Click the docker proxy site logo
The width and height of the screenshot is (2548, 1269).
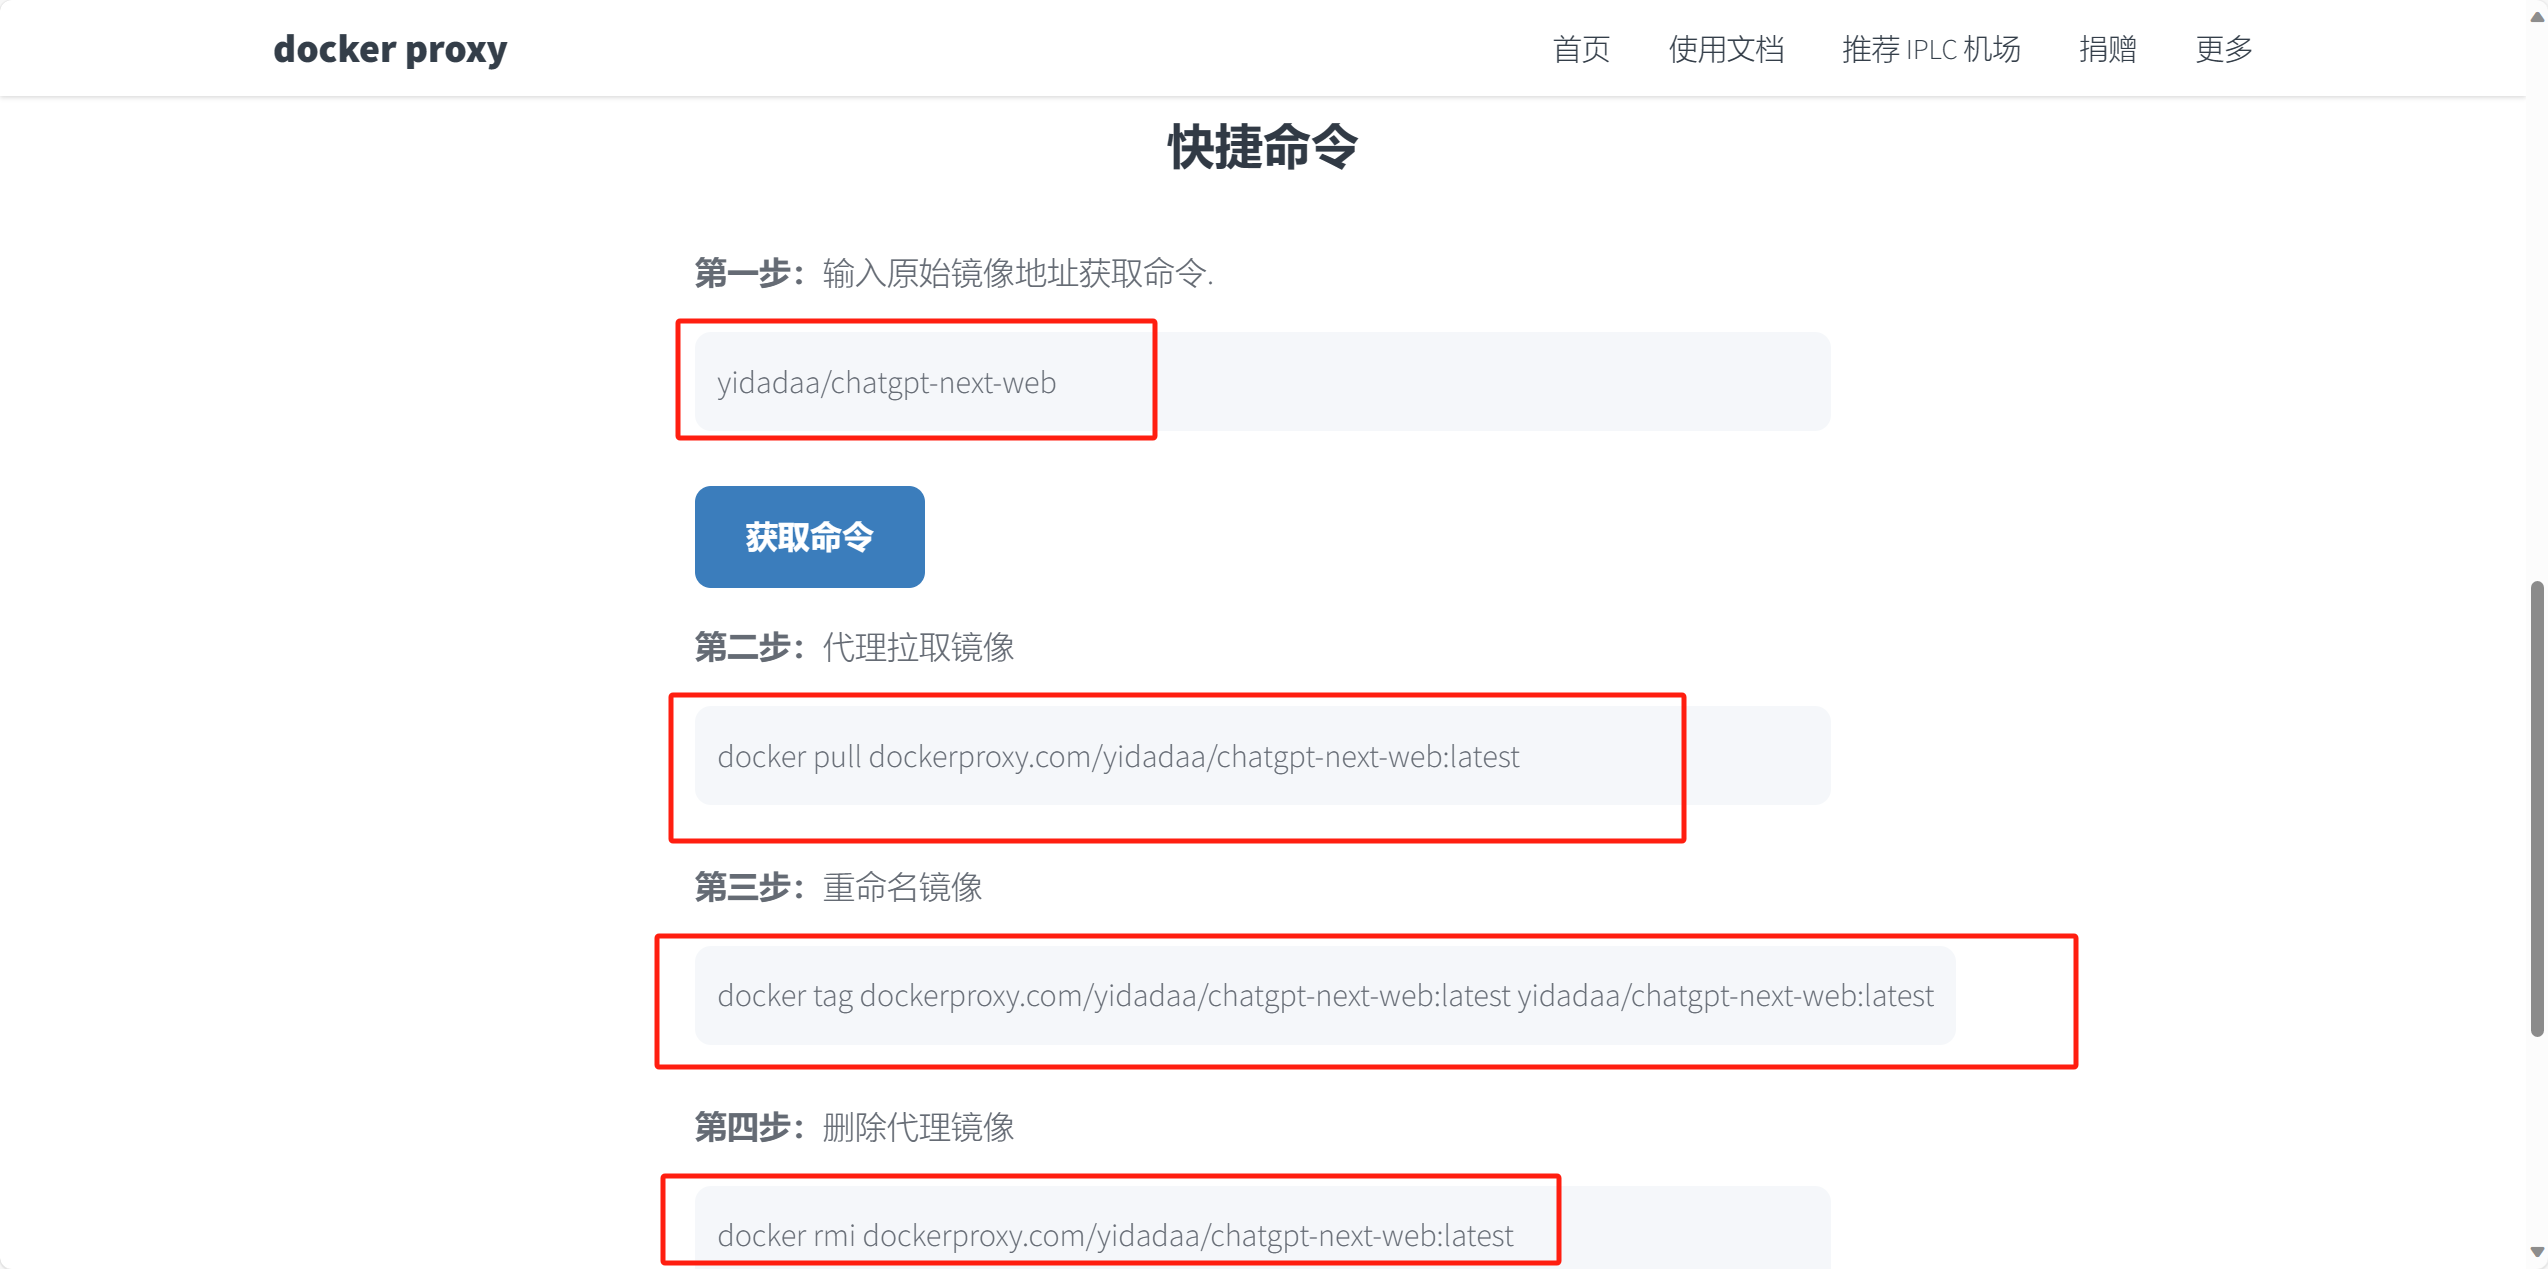390,48
